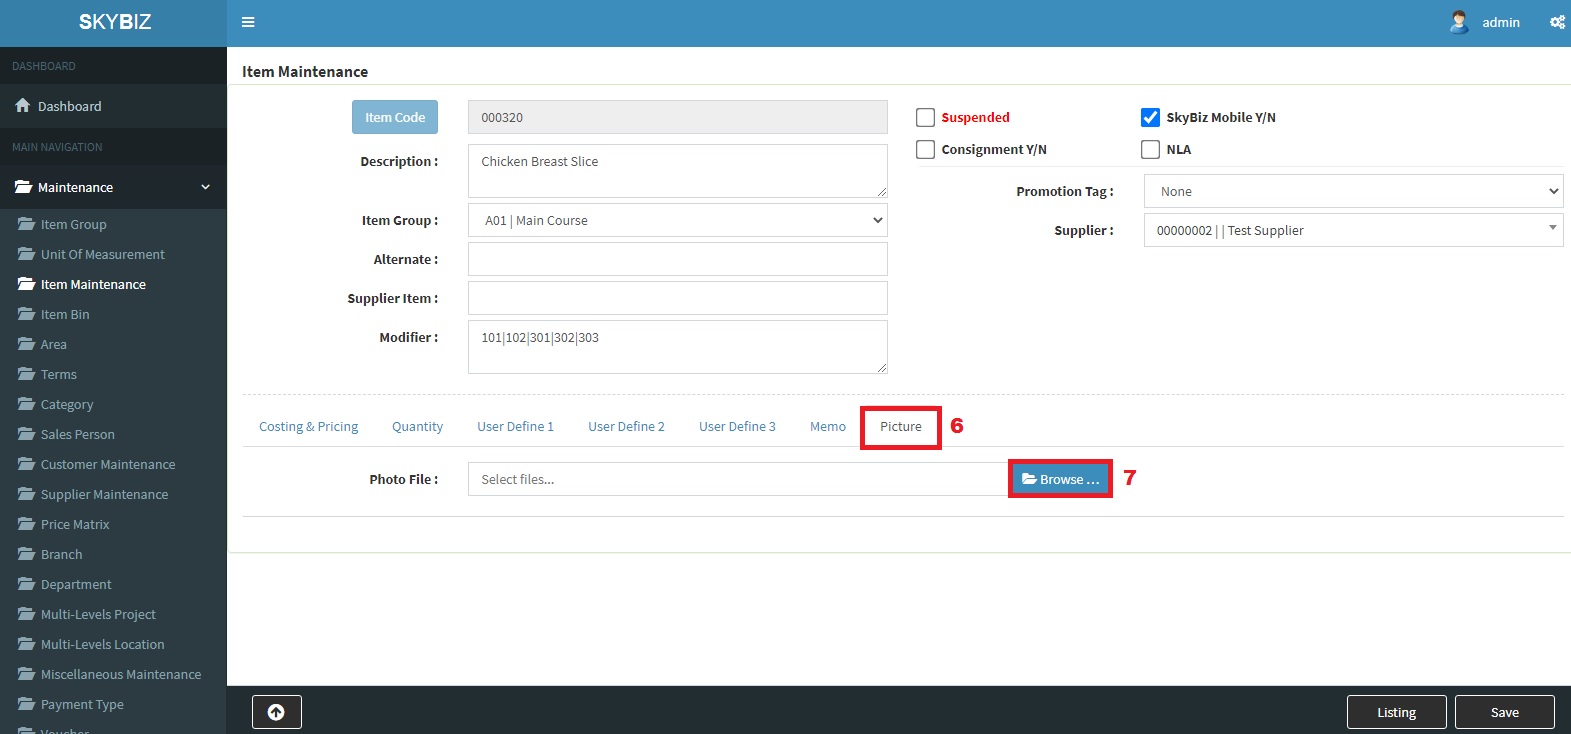Click the Branch folder icon
This screenshot has width=1571, height=734.
26,554
